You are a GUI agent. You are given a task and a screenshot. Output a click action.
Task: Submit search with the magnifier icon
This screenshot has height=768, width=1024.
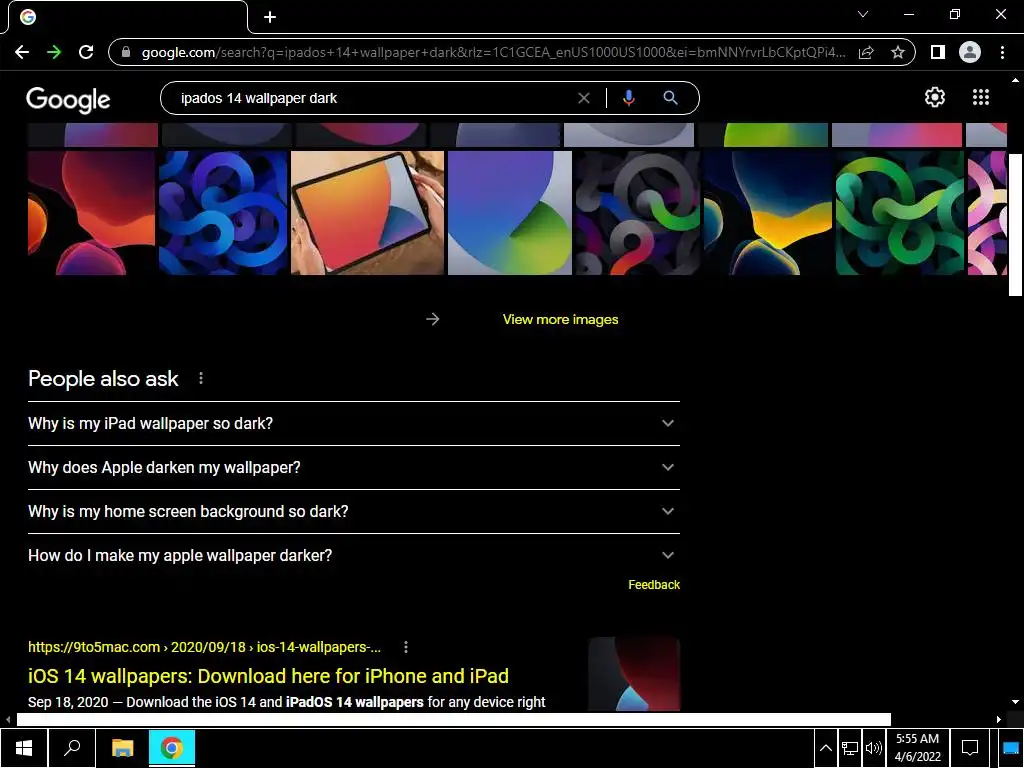pyautogui.click(x=670, y=98)
